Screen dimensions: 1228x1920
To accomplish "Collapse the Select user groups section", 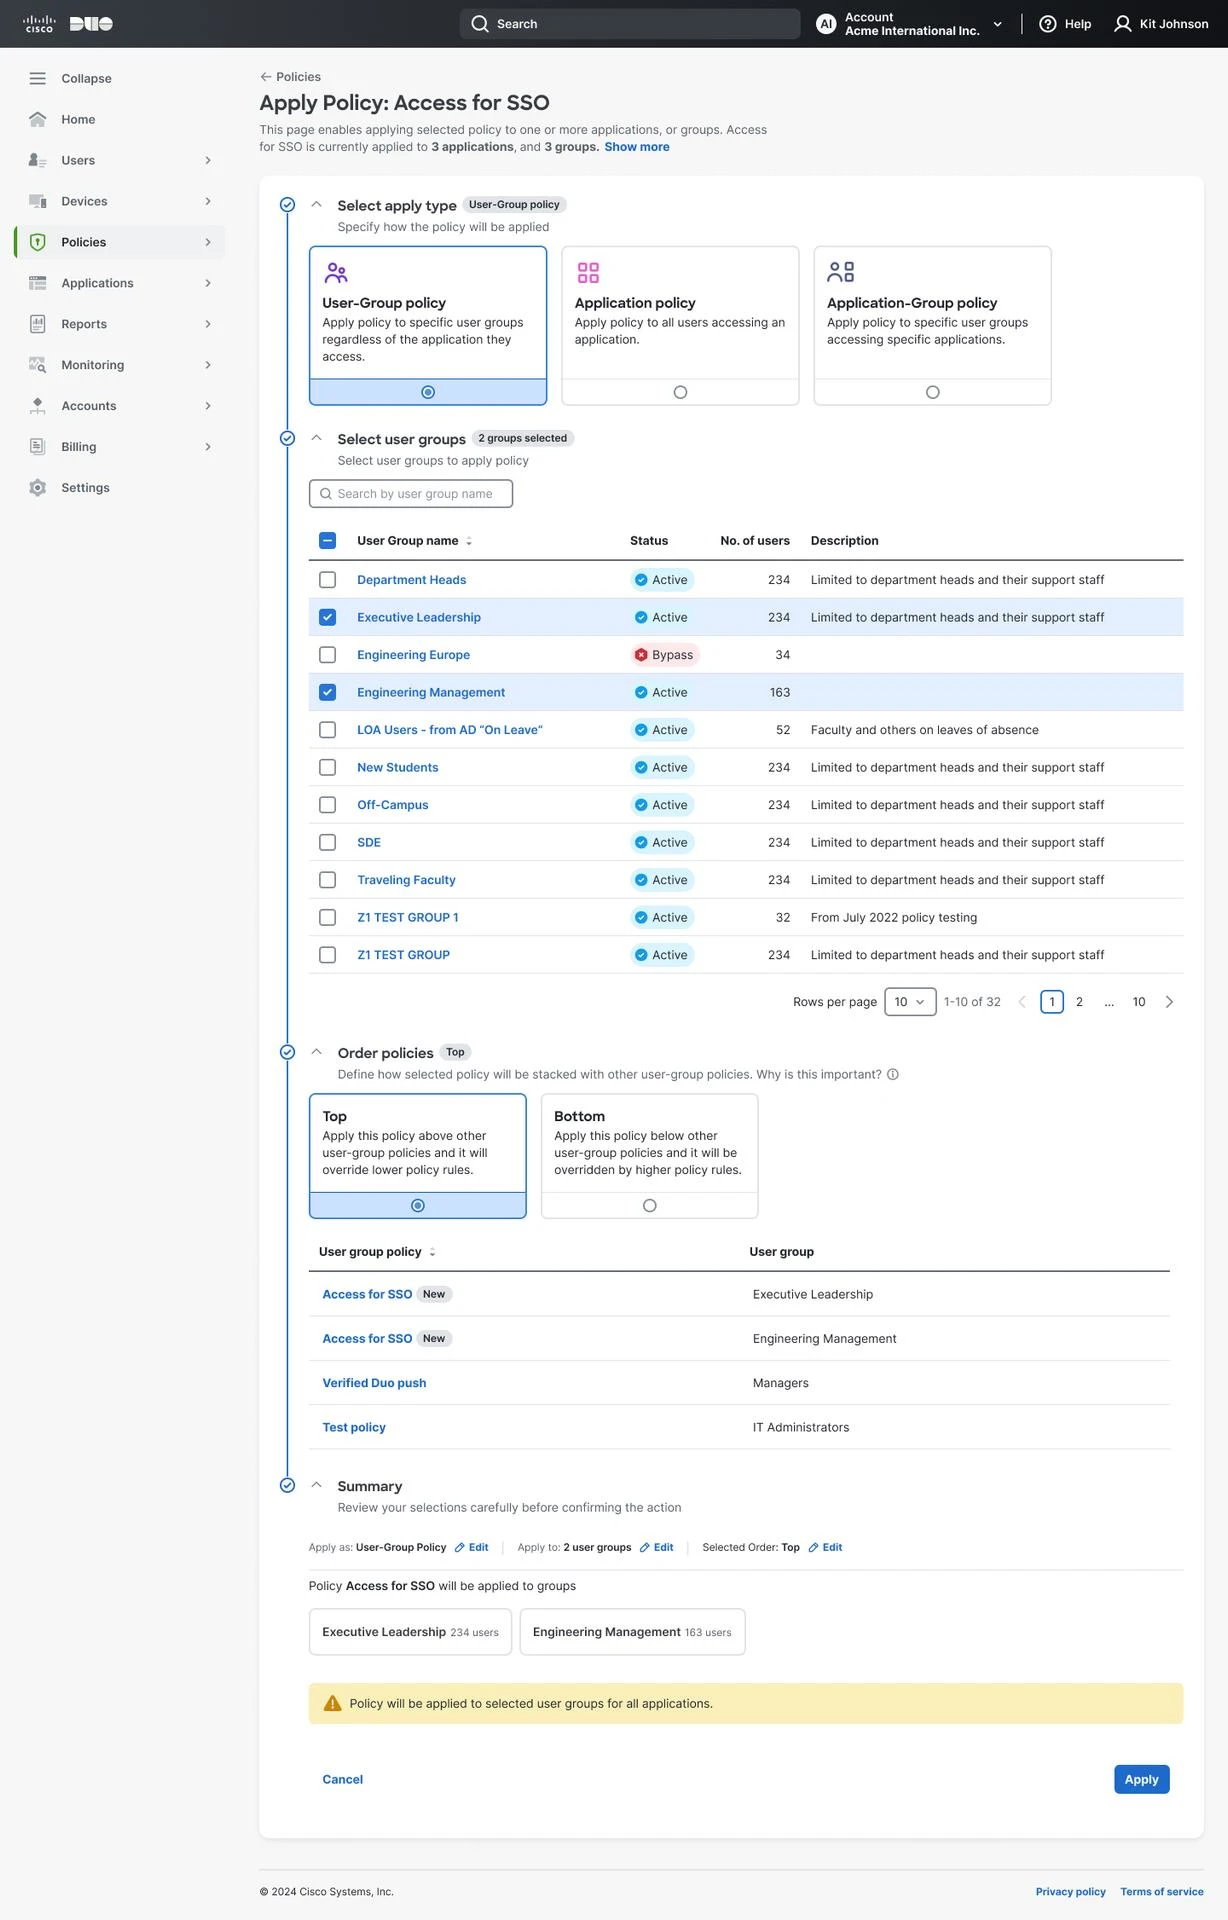I will 316,438.
